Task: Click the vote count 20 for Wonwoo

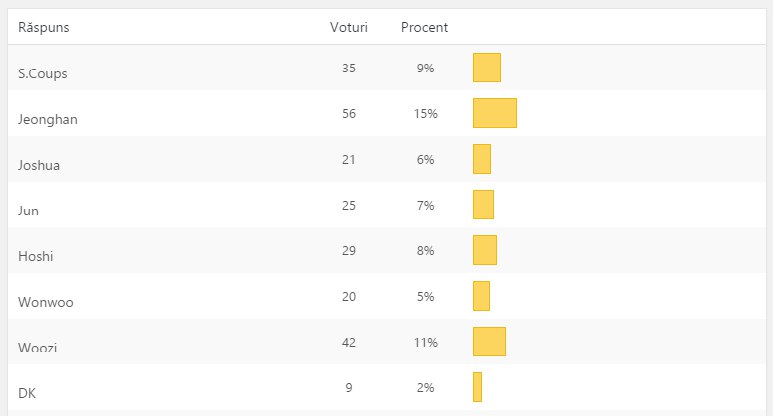Action: coord(349,297)
